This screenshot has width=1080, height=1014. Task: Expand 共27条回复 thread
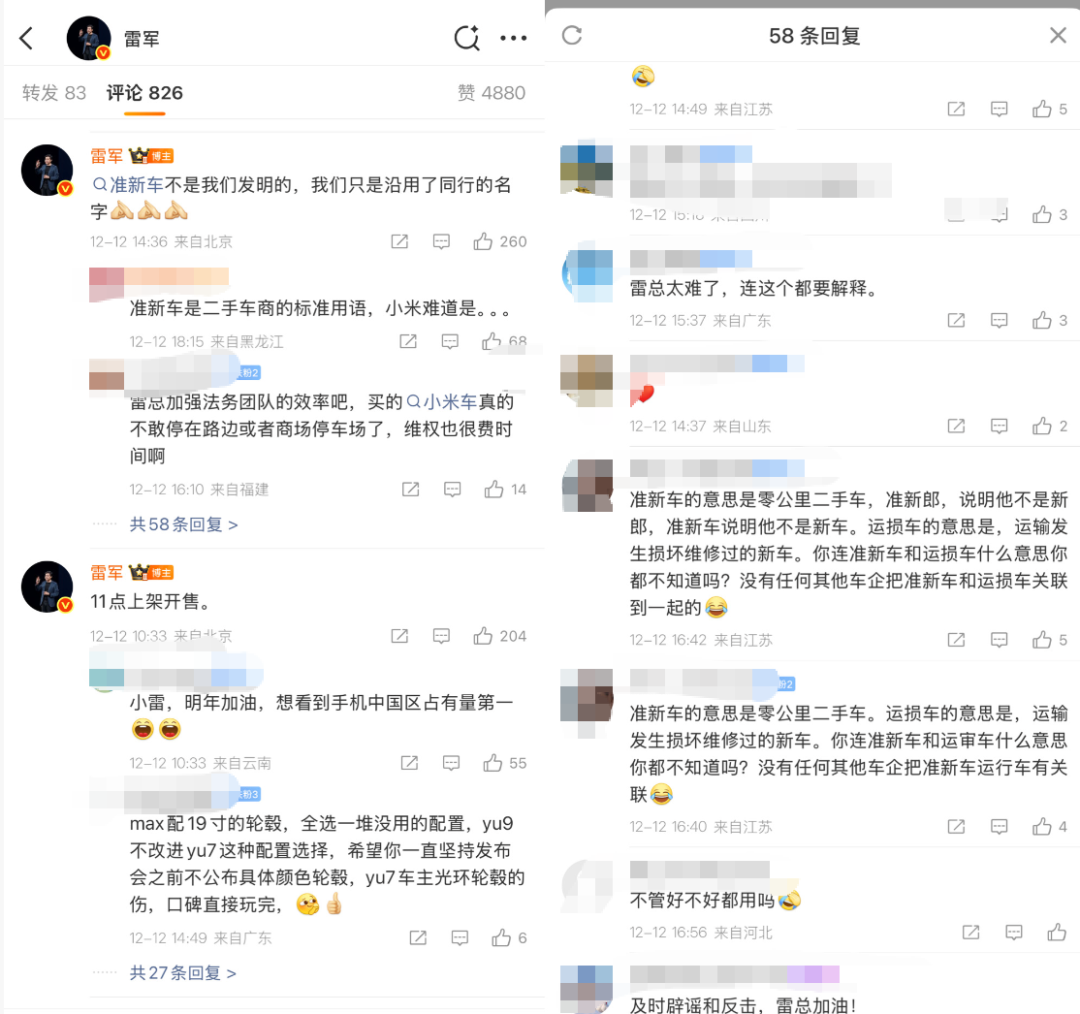[x=183, y=973]
